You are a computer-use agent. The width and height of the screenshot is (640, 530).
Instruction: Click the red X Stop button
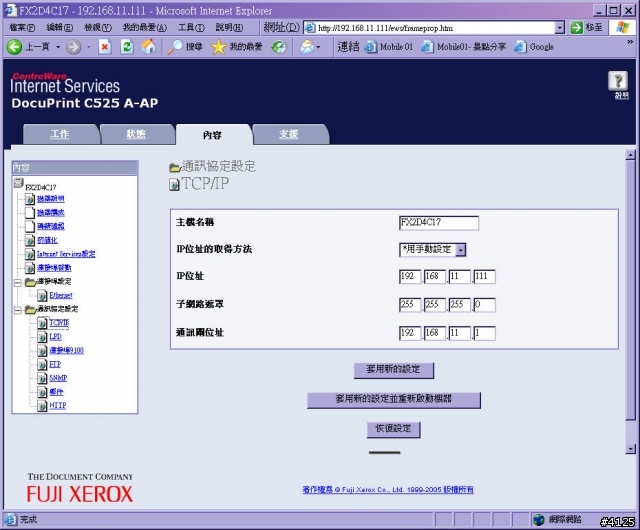coord(104,47)
